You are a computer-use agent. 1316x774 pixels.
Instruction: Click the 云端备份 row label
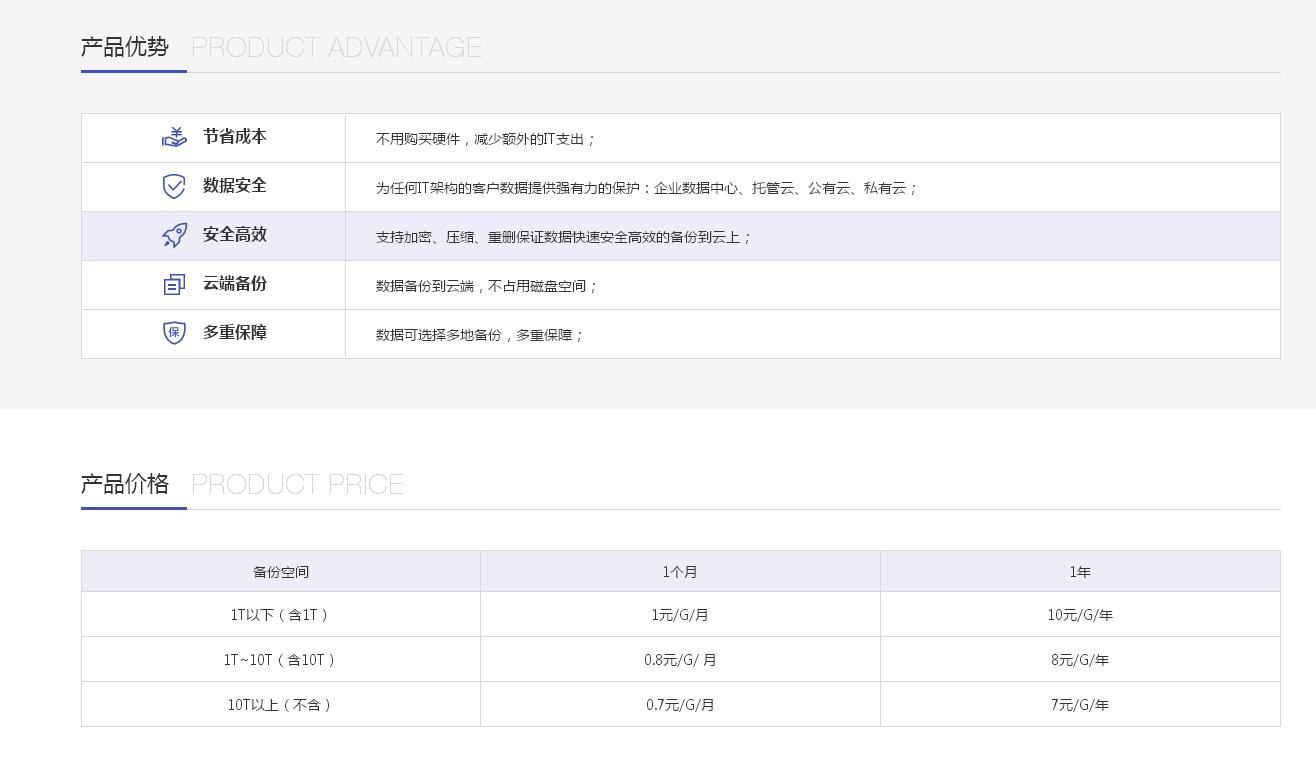pyautogui.click(x=235, y=284)
